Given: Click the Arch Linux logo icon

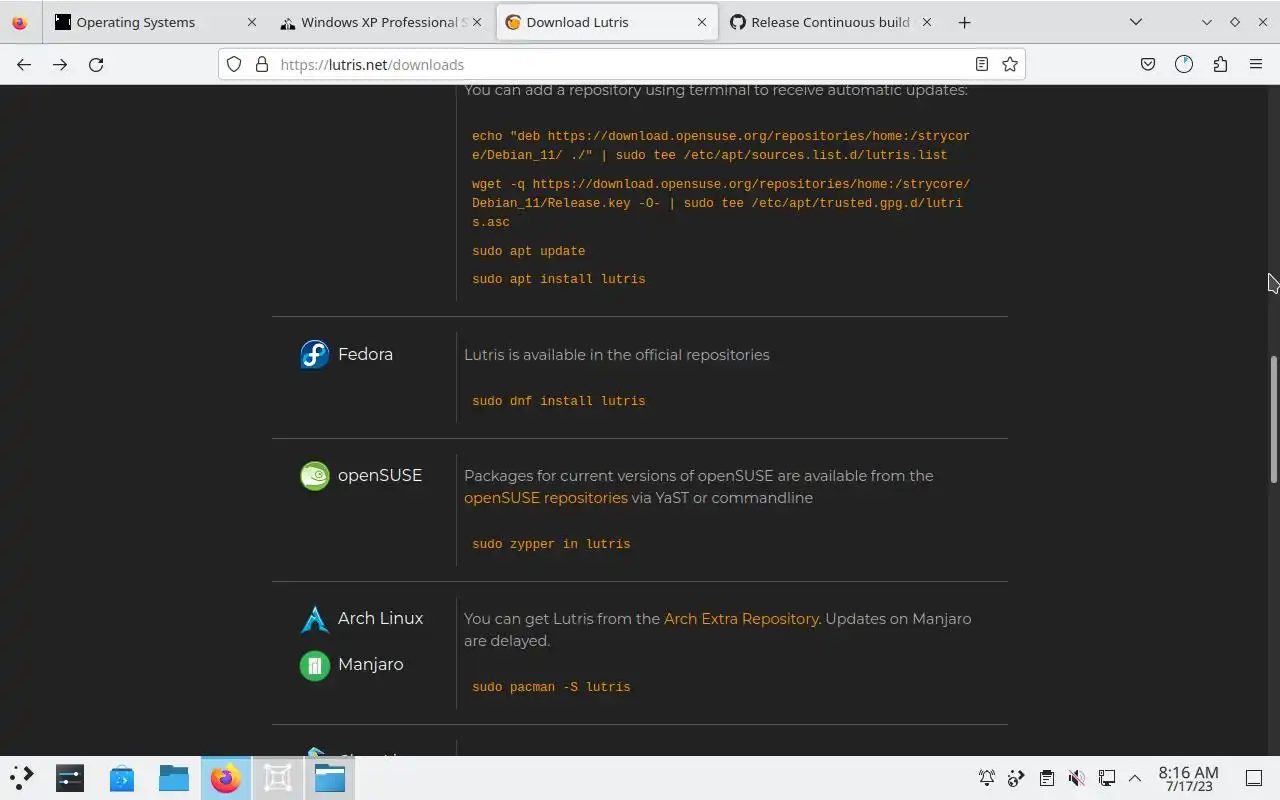Looking at the screenshot, I should [x=315, y=619].
